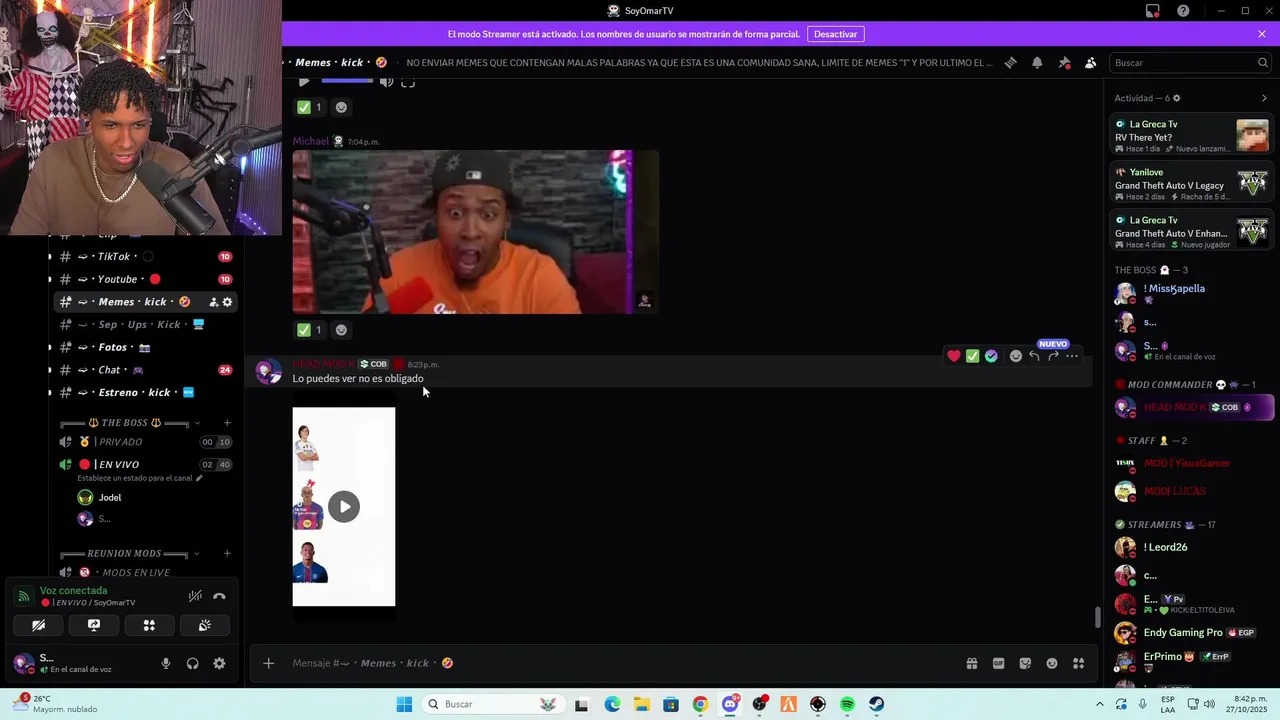Screen dimensions: 1280x720
Task: Open Spotify from the Windows taskbar
Action: click(847, 704)
